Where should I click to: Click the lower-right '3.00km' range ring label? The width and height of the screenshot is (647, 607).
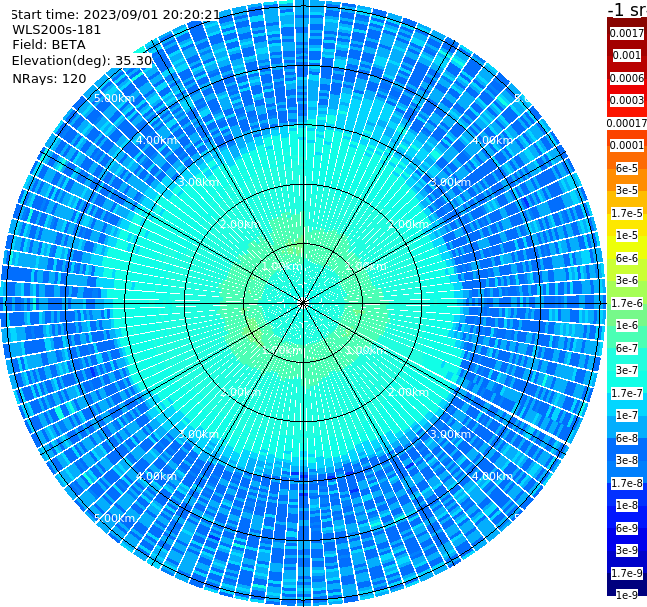coord(450,434)
